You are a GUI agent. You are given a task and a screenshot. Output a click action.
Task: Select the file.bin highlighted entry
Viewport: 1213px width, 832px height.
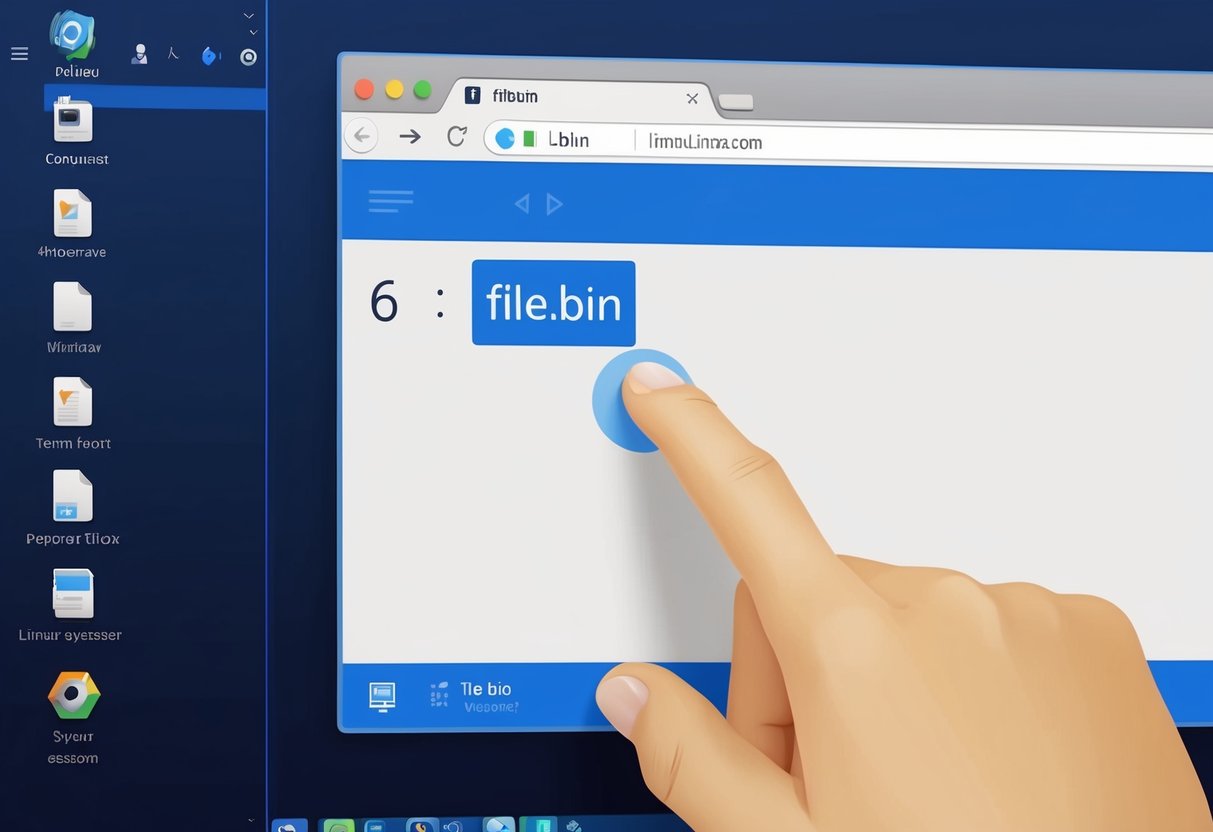coord(553,303)
